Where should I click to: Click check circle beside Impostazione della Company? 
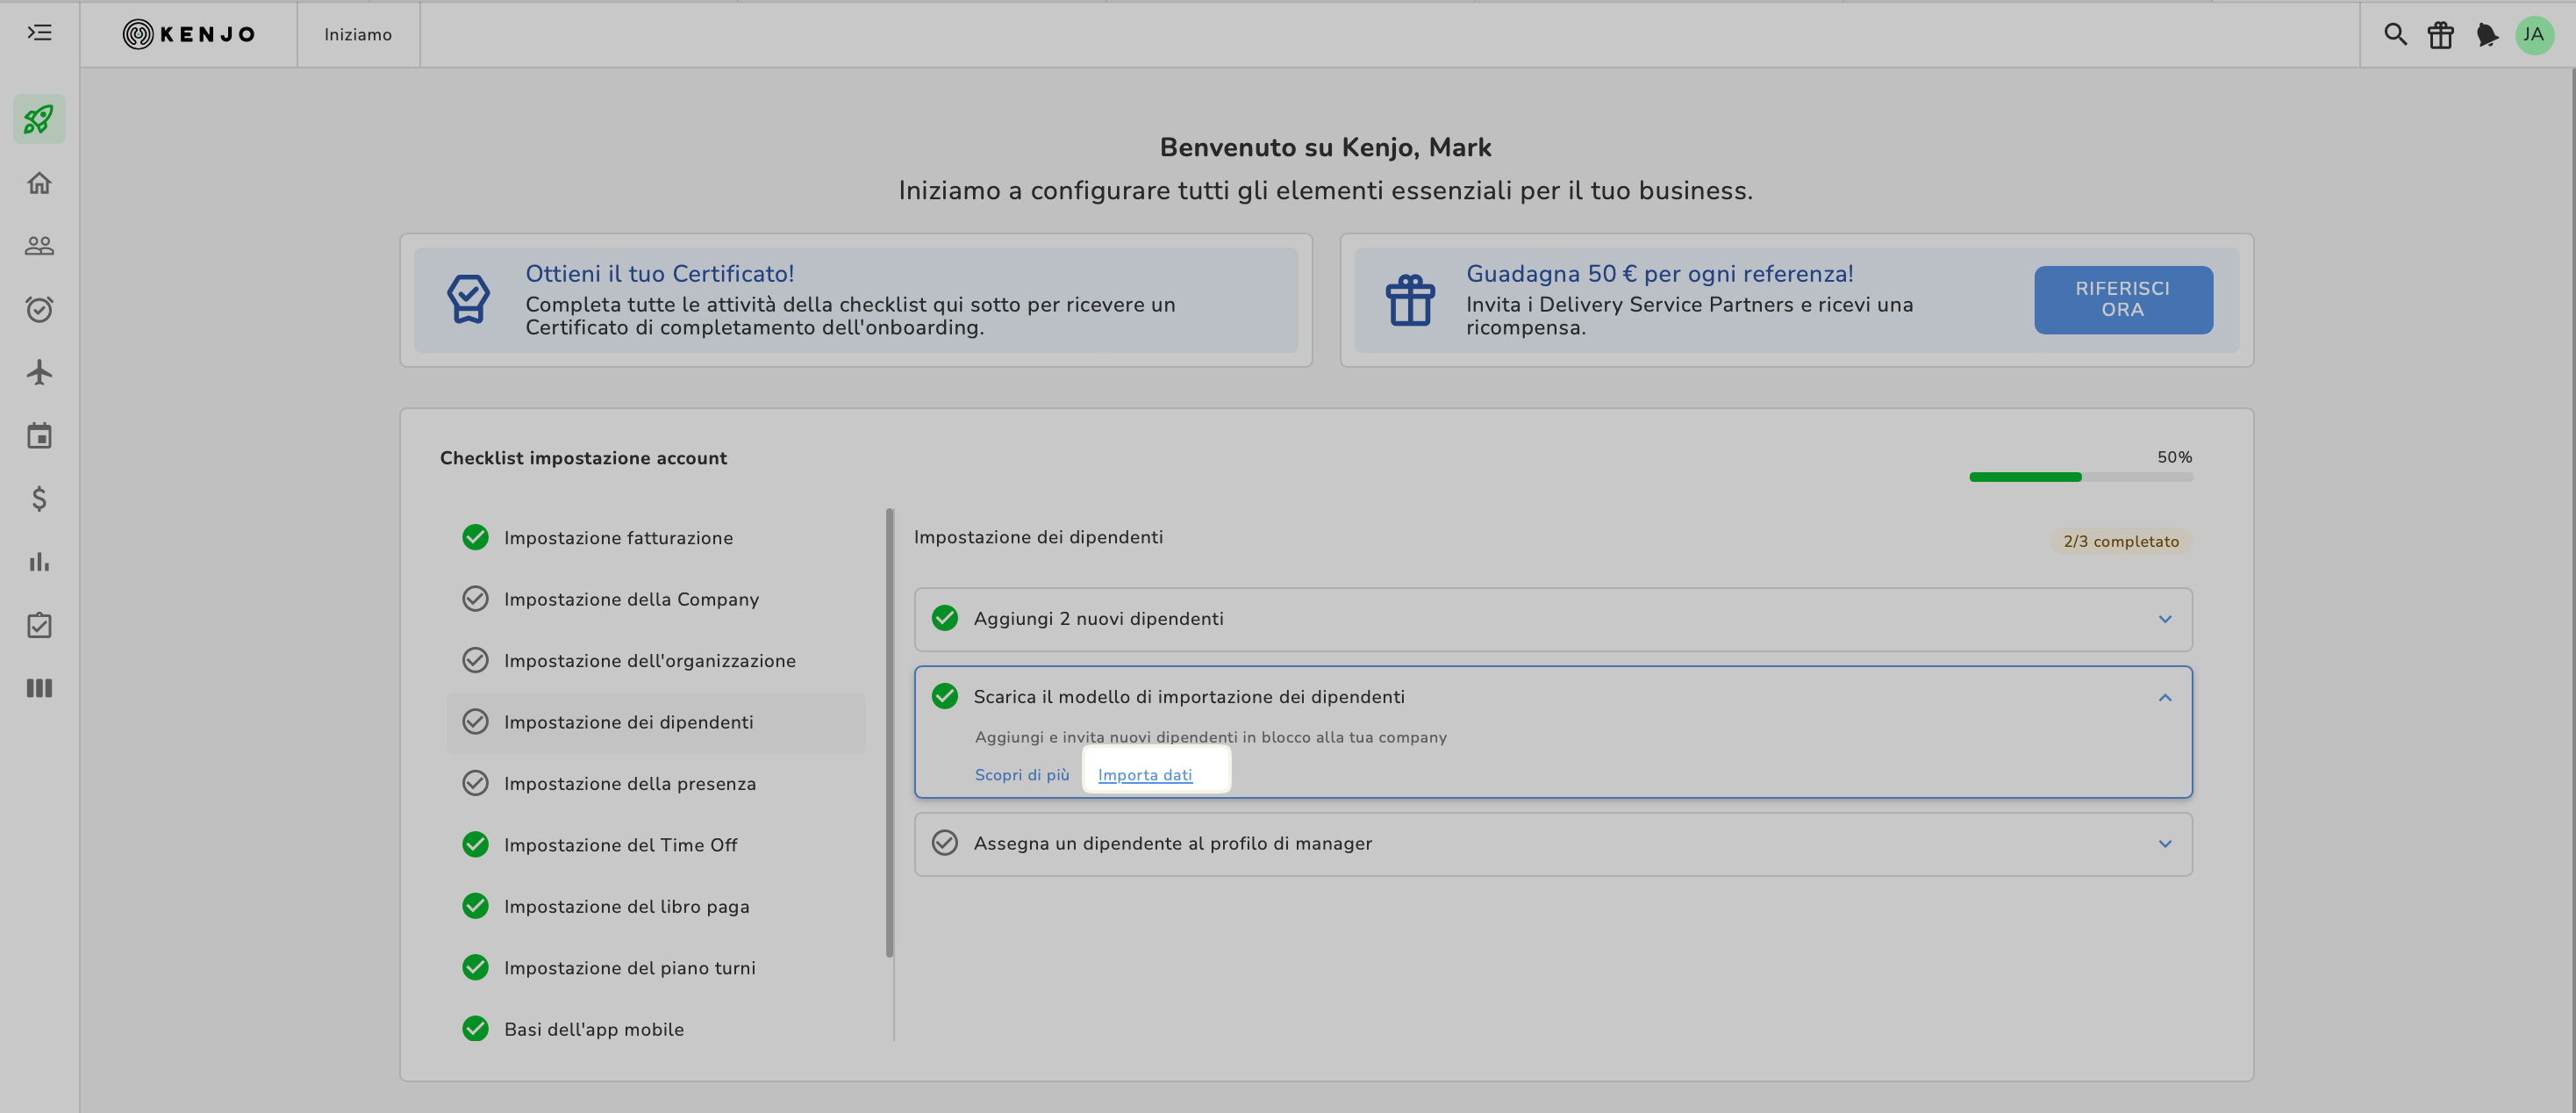(x=475, y=599)
